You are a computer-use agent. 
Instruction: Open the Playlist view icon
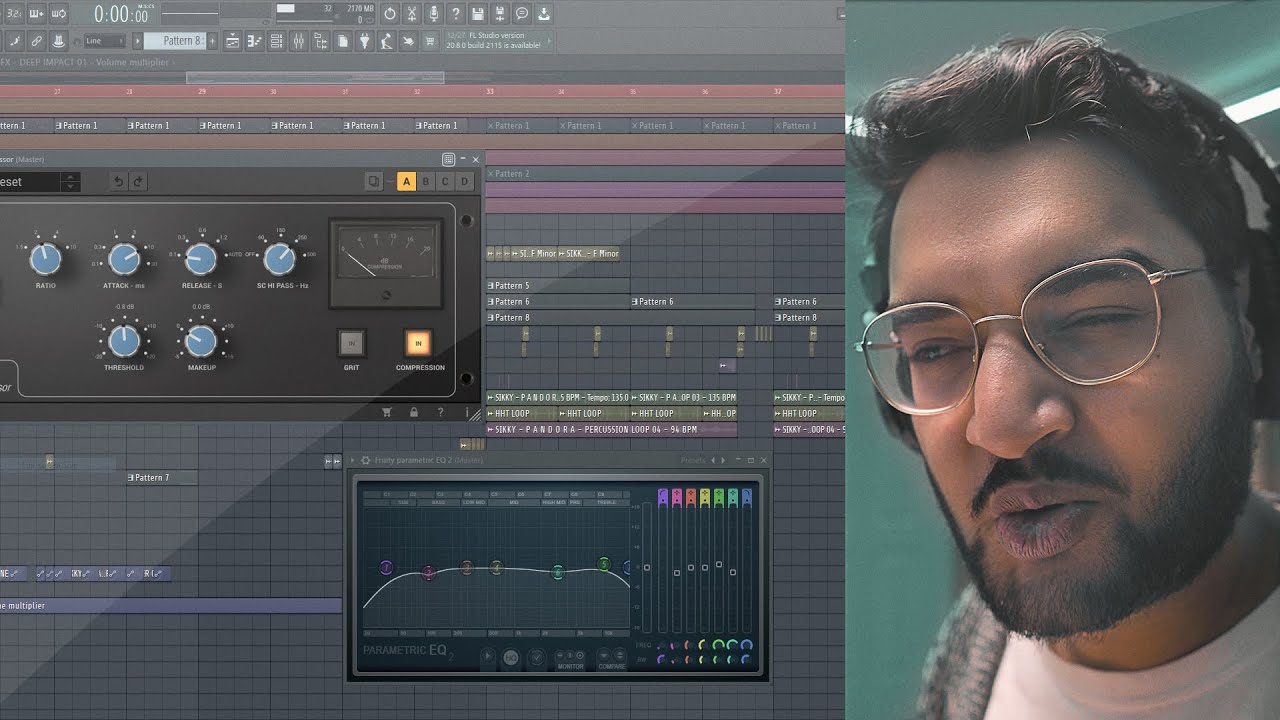[x=232, y=41]
